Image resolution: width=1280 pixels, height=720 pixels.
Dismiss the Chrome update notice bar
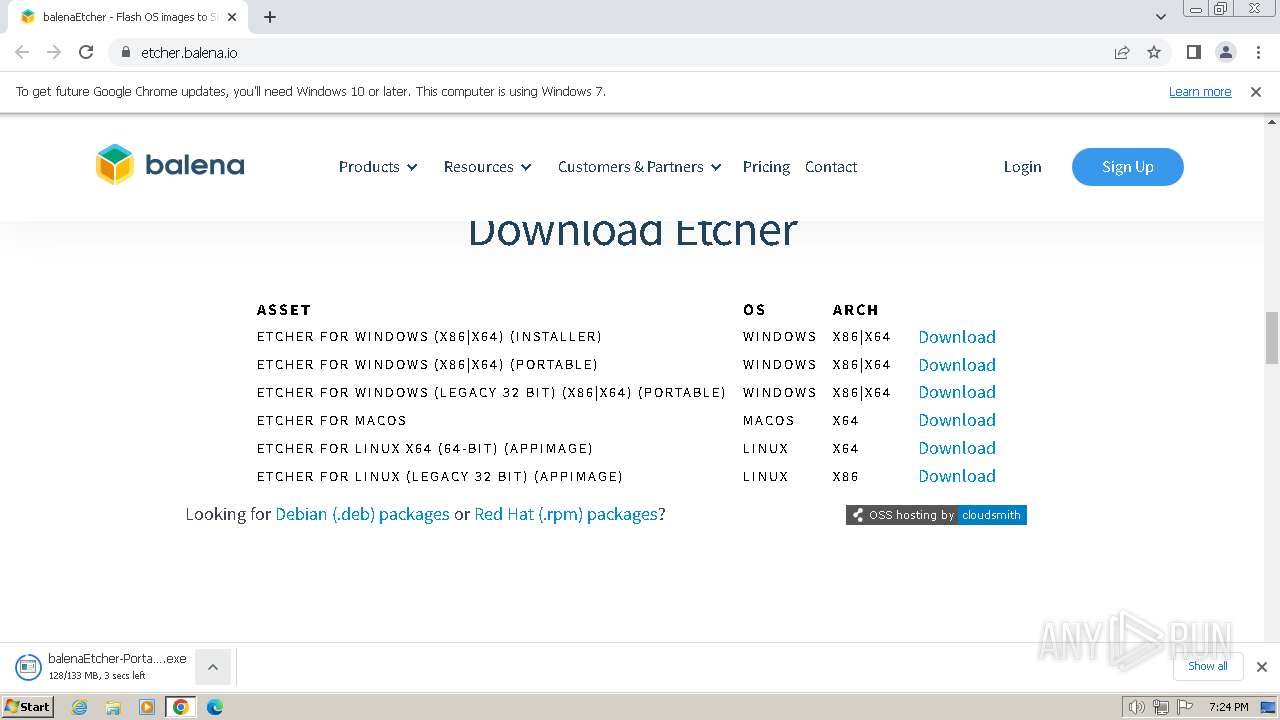(1256, 92)
